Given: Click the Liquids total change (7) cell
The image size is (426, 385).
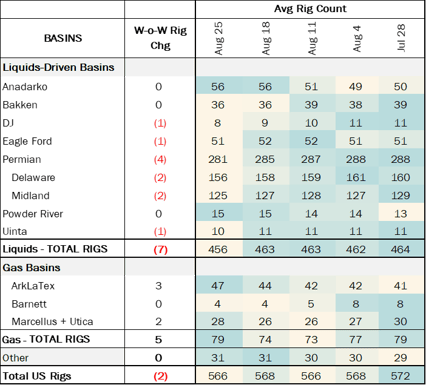Looking at the screenshot, I should click(x=160, y=249).
